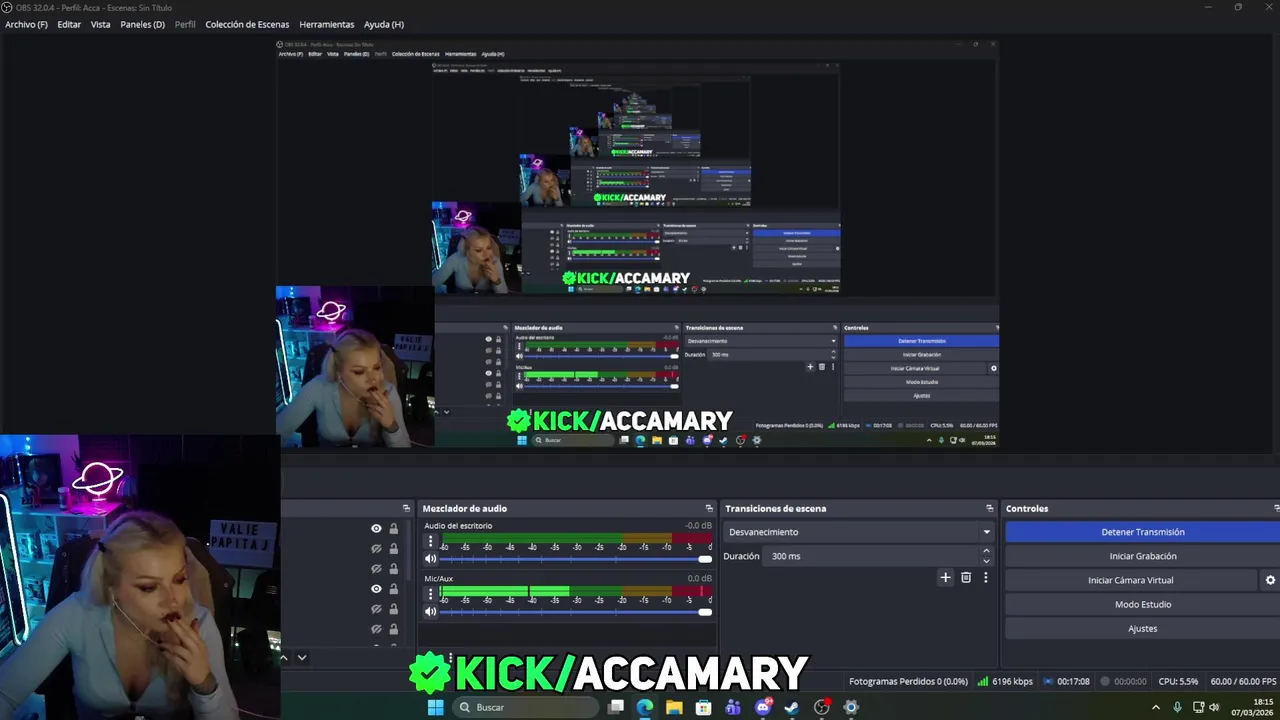This screenshot has height=720, width=1280.
Task: Click the 60.00 / 60.00 FPS status text
Action: [1243, 681]
